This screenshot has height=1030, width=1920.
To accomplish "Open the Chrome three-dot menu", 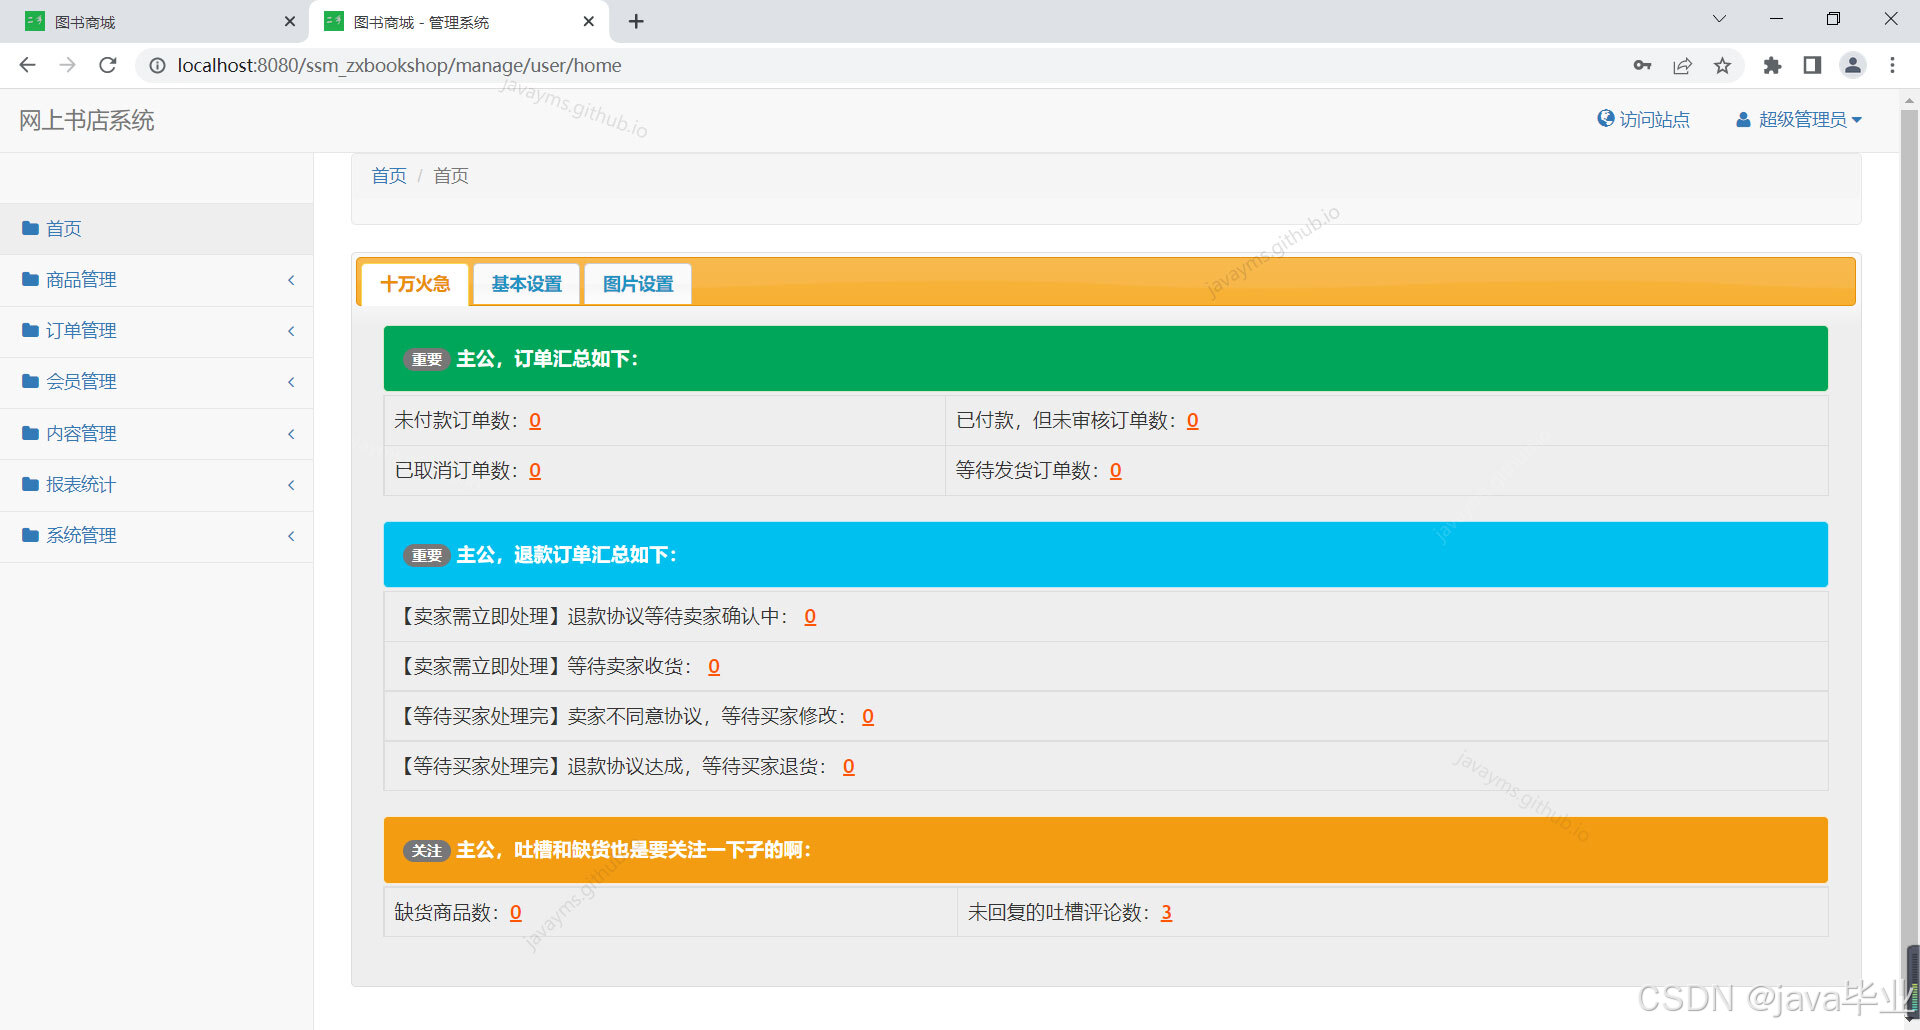I will (x=1892, y=65).
